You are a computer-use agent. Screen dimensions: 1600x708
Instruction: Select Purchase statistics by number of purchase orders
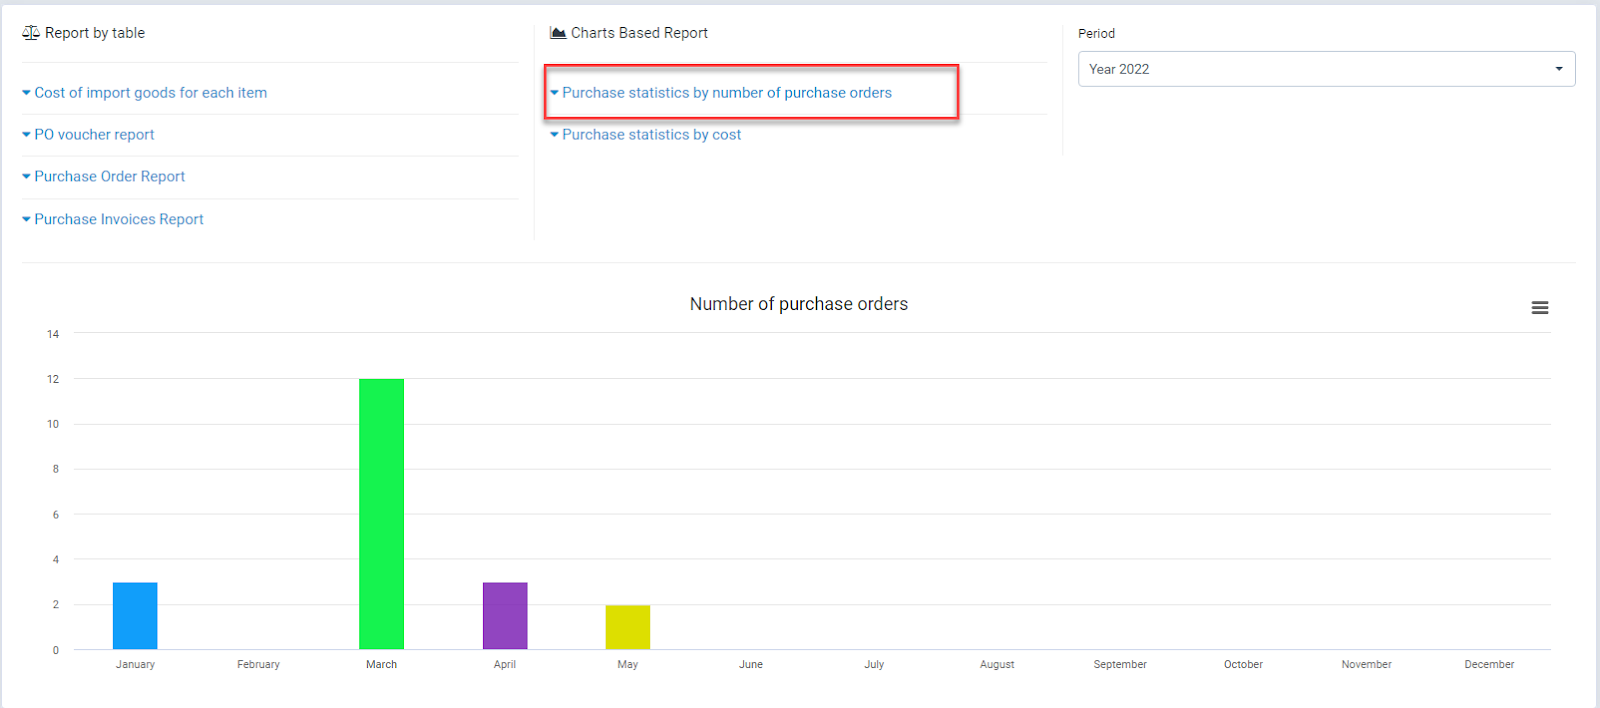[x=726, y=93]
